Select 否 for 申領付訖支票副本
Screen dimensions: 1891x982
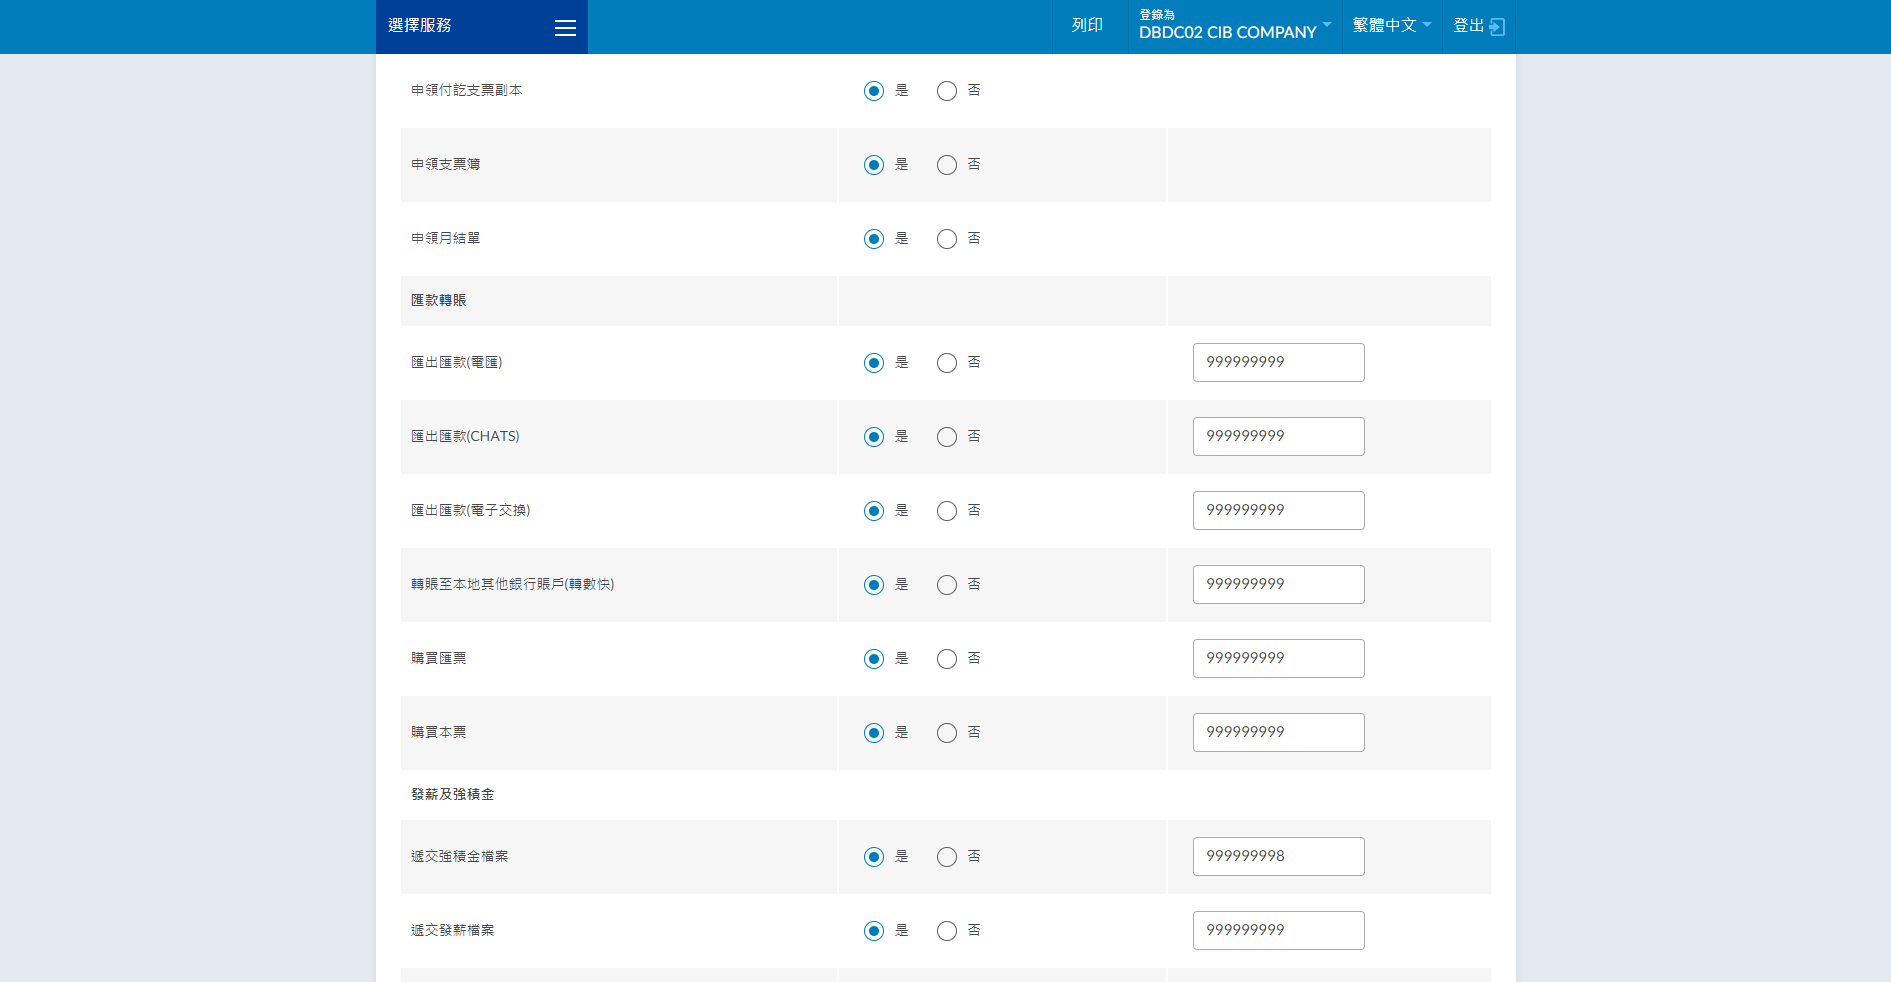(947, 91)
